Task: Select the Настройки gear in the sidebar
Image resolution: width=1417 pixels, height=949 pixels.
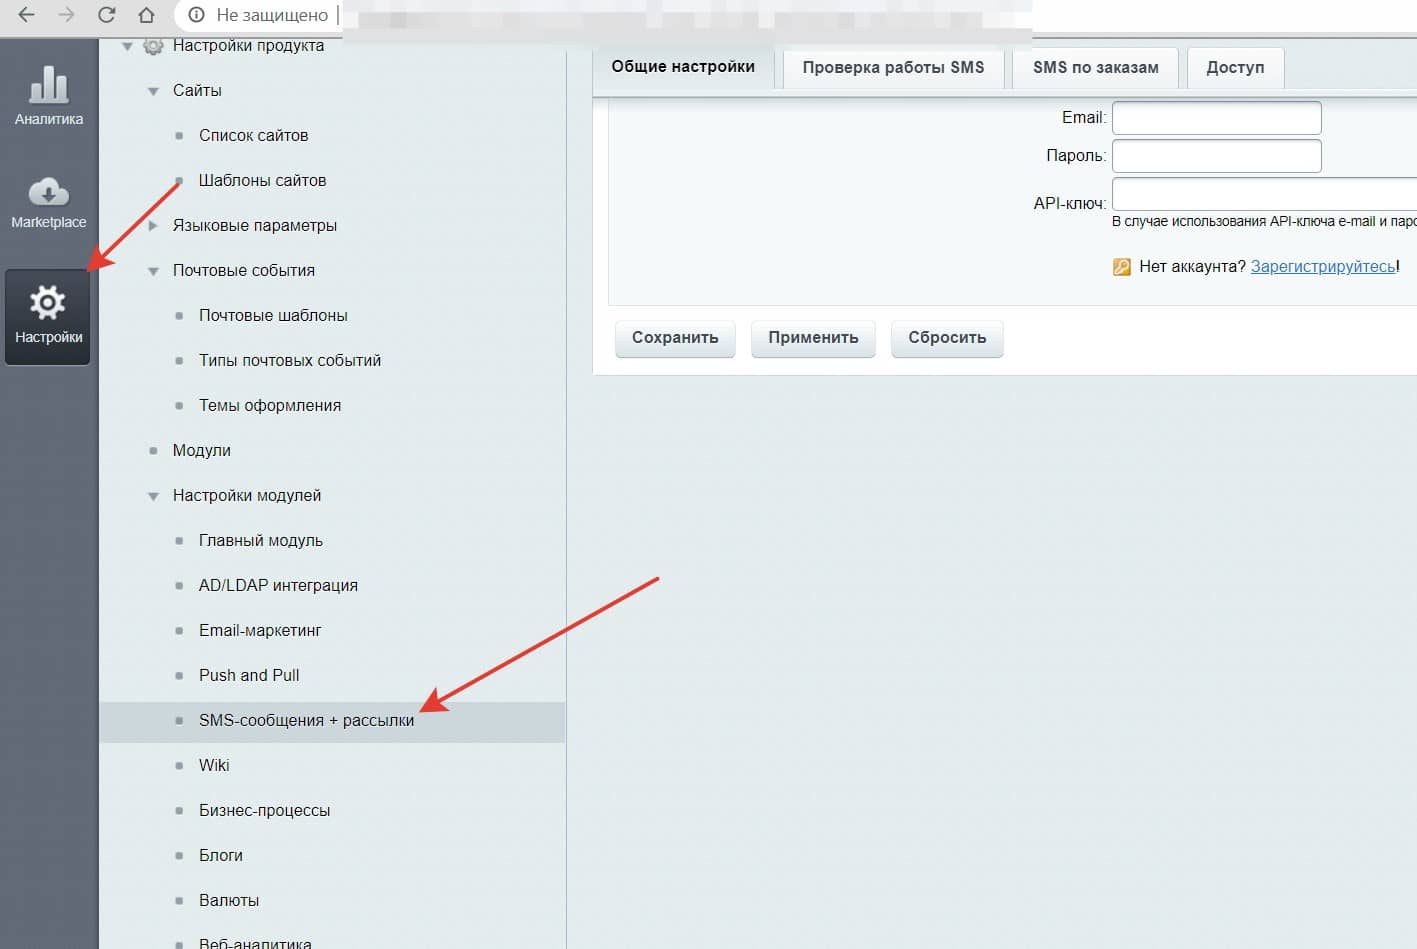Action: [x=48, y=315]
